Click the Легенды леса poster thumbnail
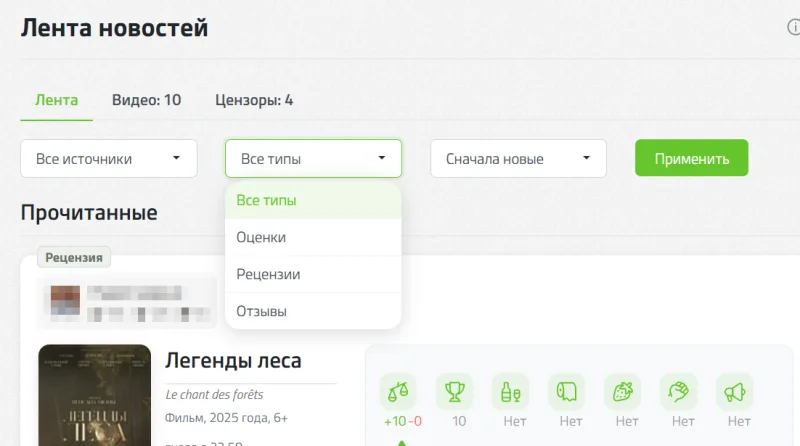 [95, 395]
